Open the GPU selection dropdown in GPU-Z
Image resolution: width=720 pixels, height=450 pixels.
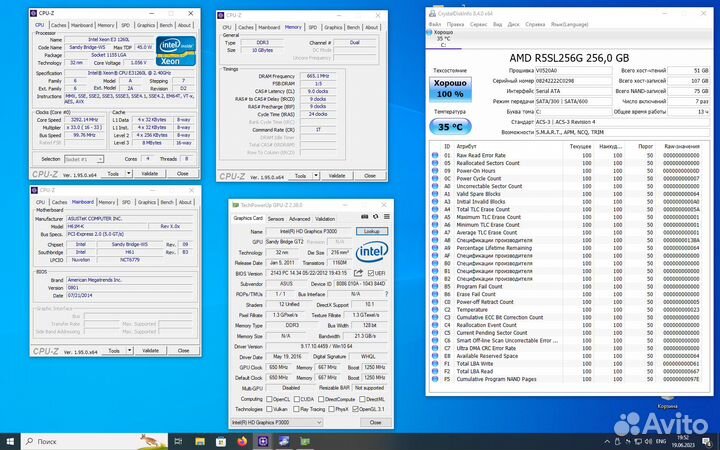point(276,422)
